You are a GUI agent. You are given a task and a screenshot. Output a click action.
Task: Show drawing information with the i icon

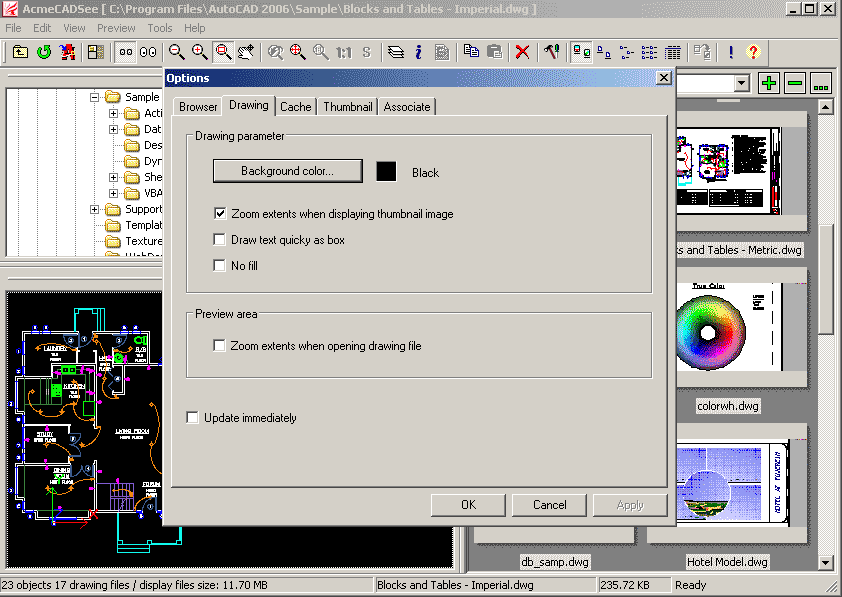coord(418,52)
